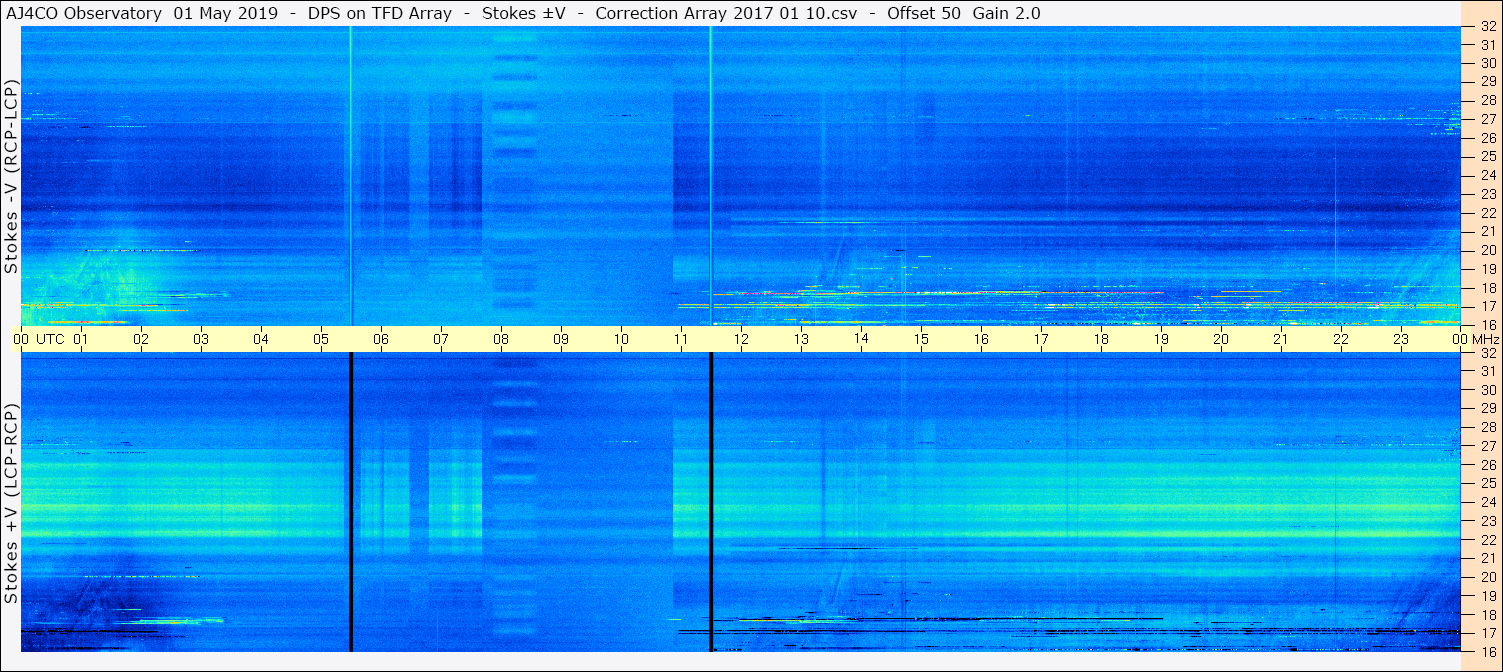Click the 32 MHz label of the upper panel

point(1488,27)
